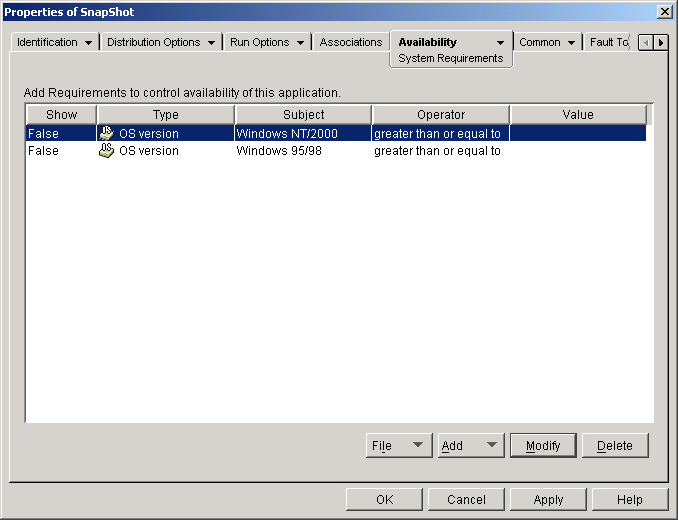Open the Common tab
The image size is (678, 520).
tap(540, 42)
